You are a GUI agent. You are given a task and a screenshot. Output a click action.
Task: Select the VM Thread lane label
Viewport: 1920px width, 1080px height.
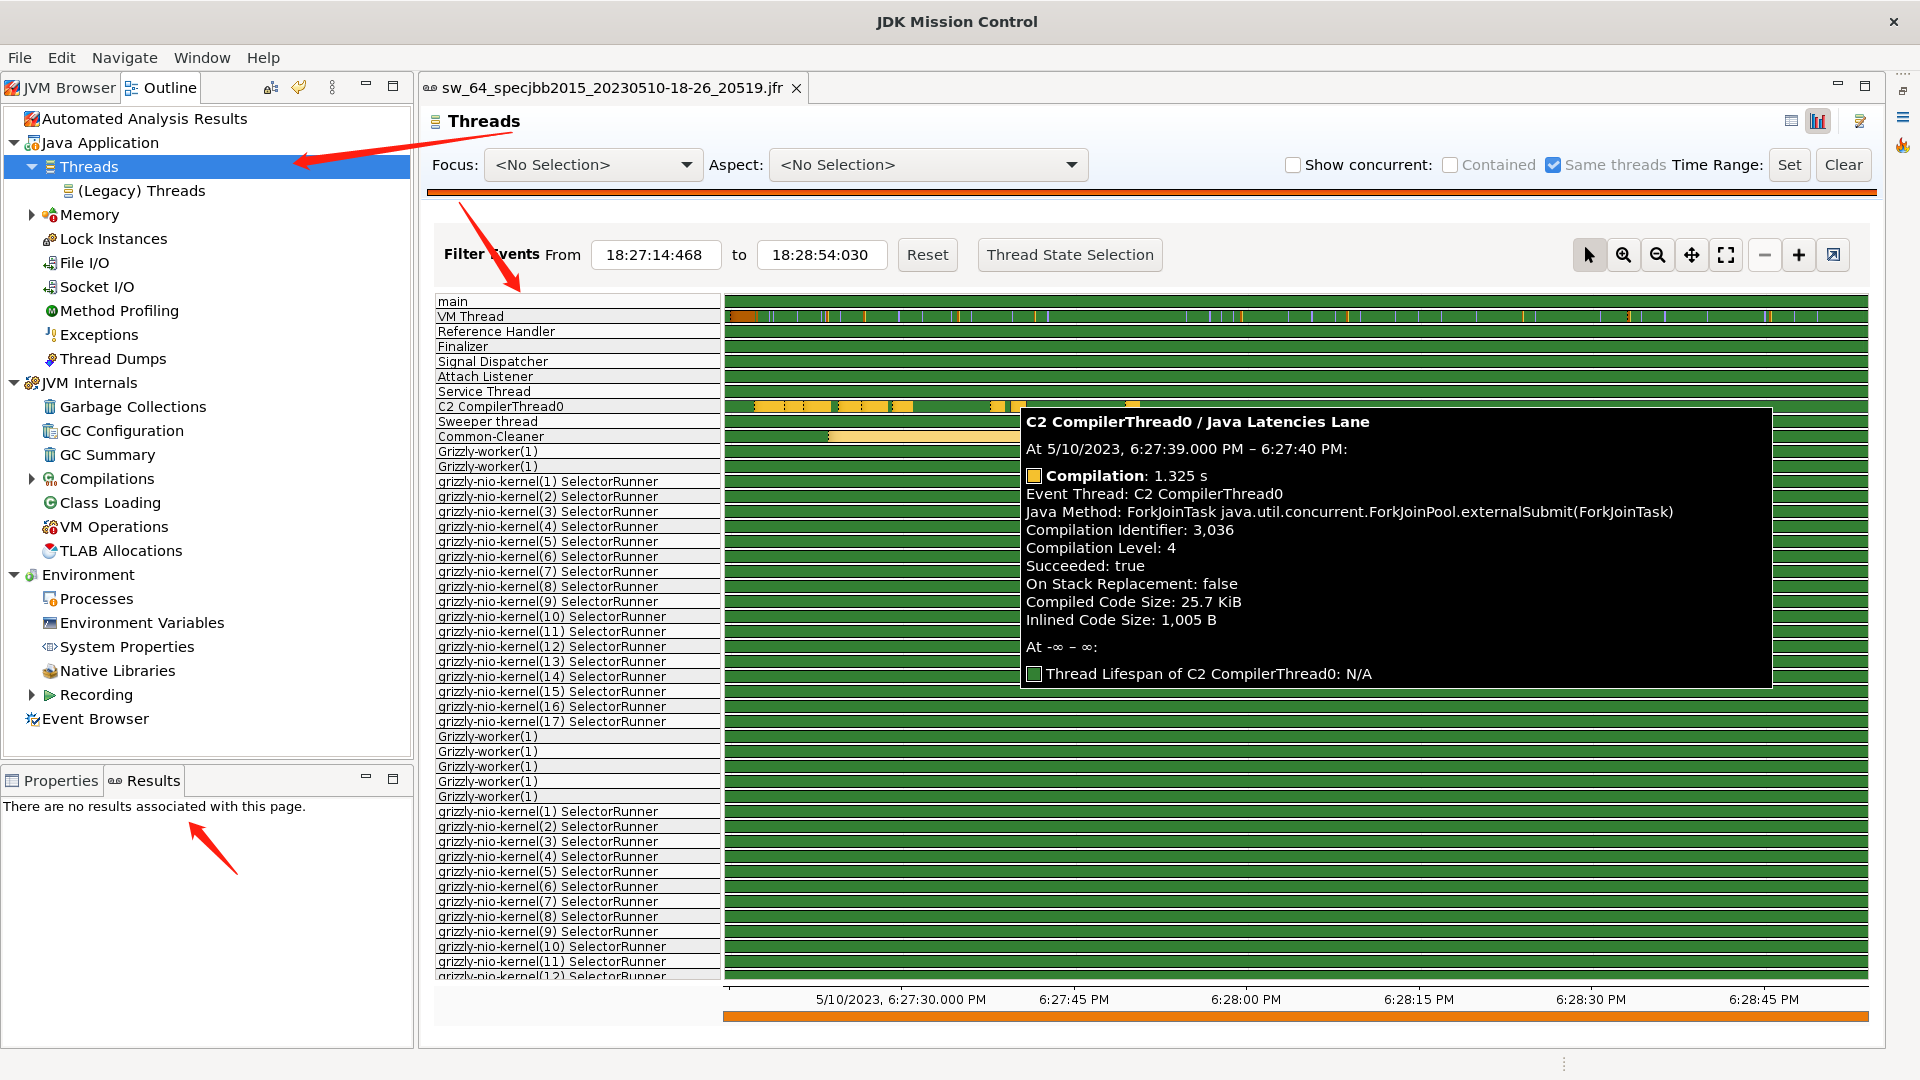578,317
